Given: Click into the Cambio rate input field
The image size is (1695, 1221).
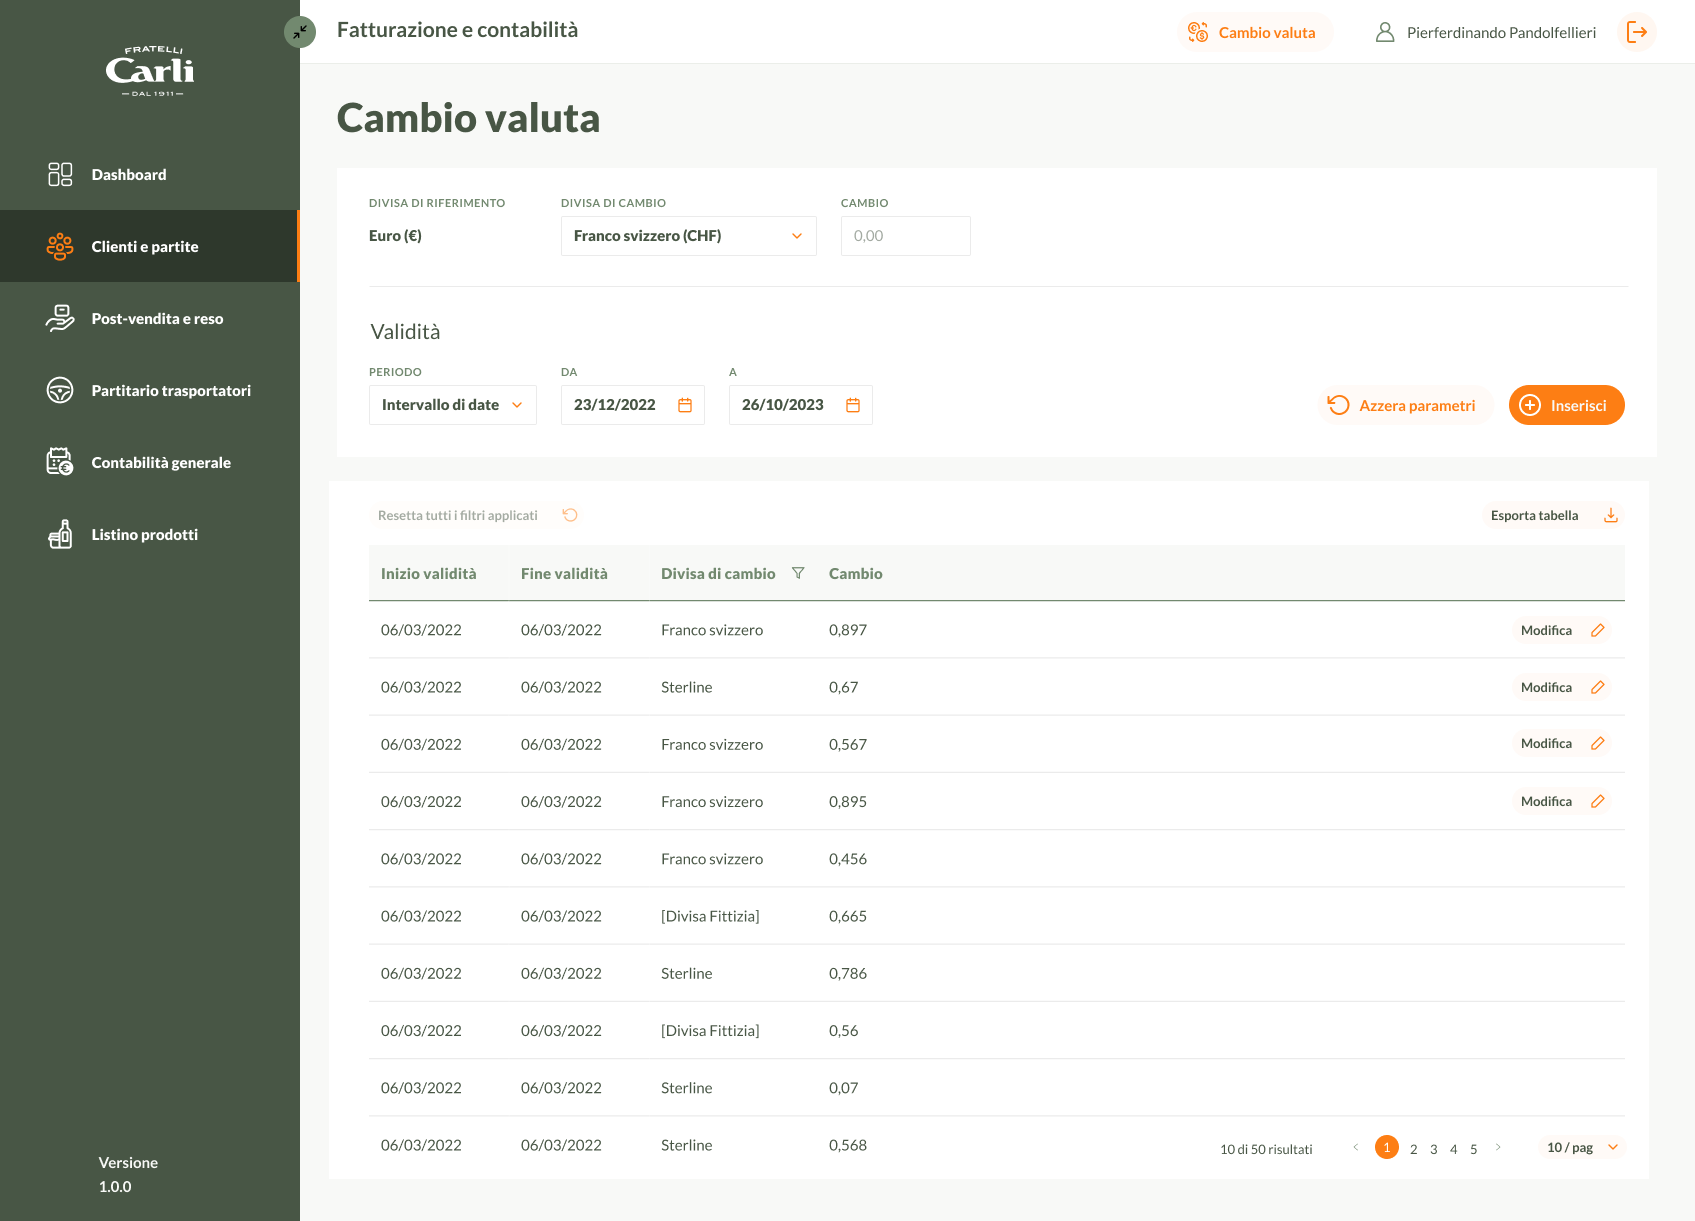Looking at the screenshot, I should coord(905,236).
